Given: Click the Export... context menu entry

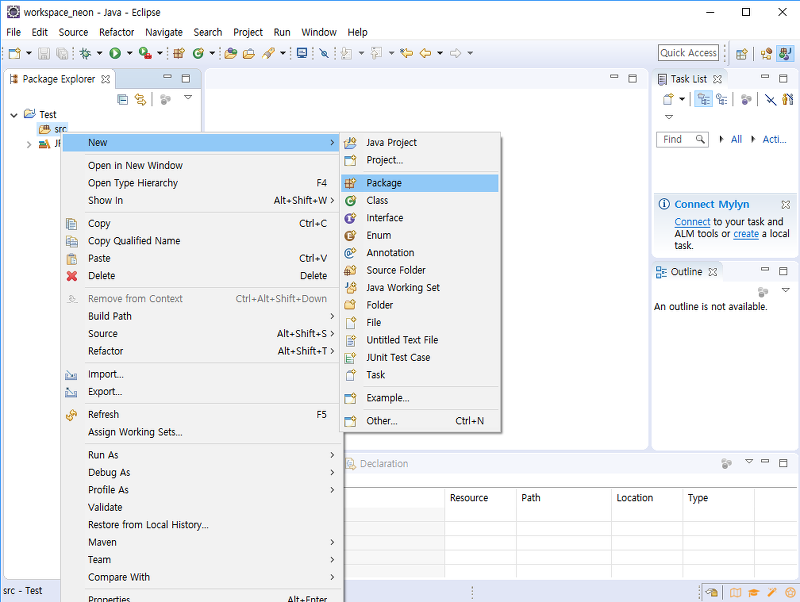Looking at the screenshot, I should click(202, 392).
